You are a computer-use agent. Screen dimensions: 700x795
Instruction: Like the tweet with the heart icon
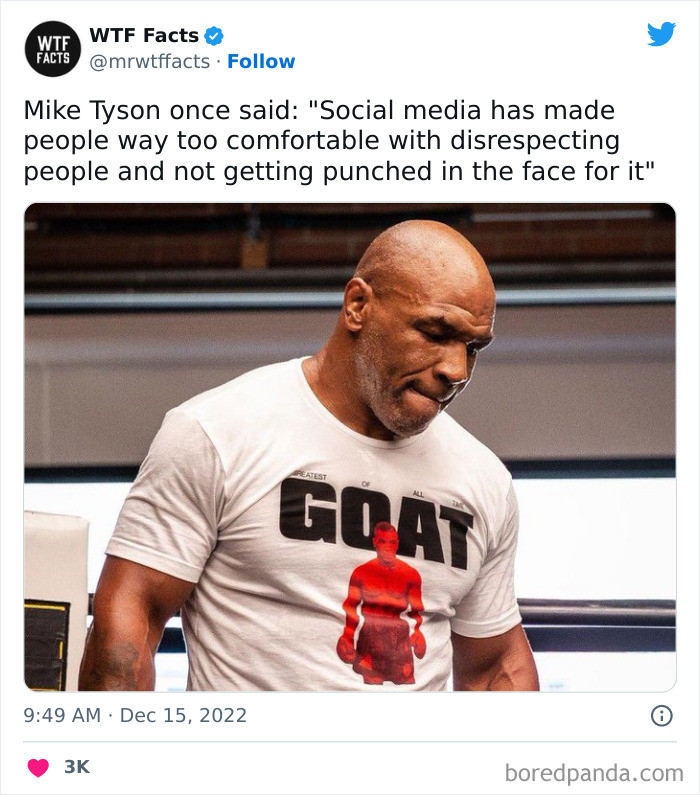pyautogui.click(x=38, y=768)
